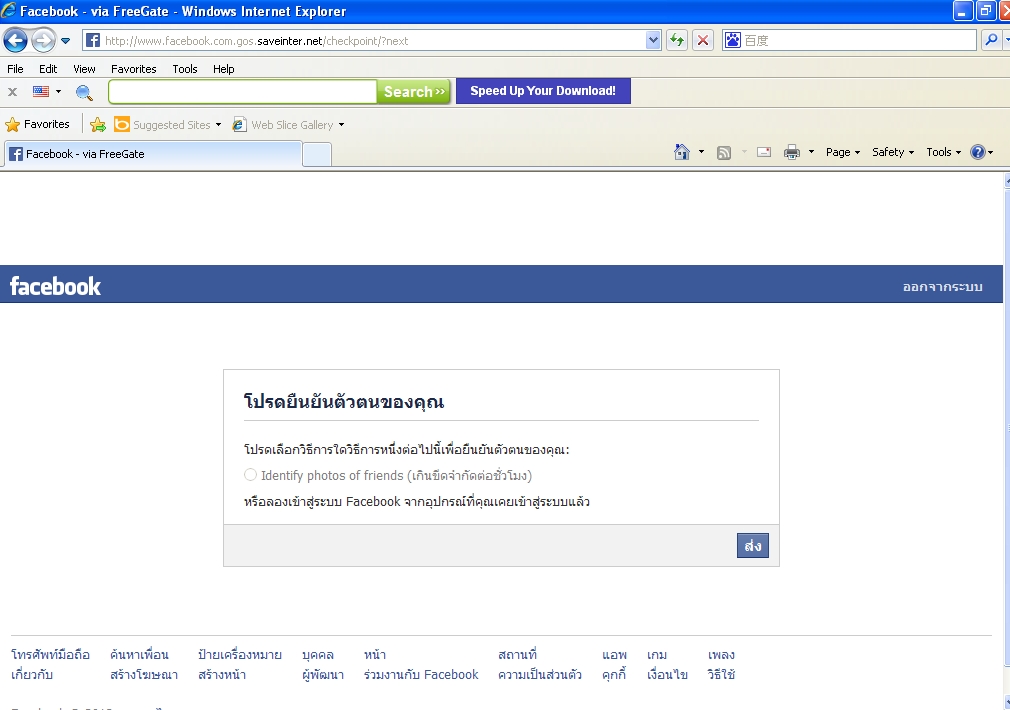
Task: Open the Print dropdown arrow
Action: pos(811,152)
